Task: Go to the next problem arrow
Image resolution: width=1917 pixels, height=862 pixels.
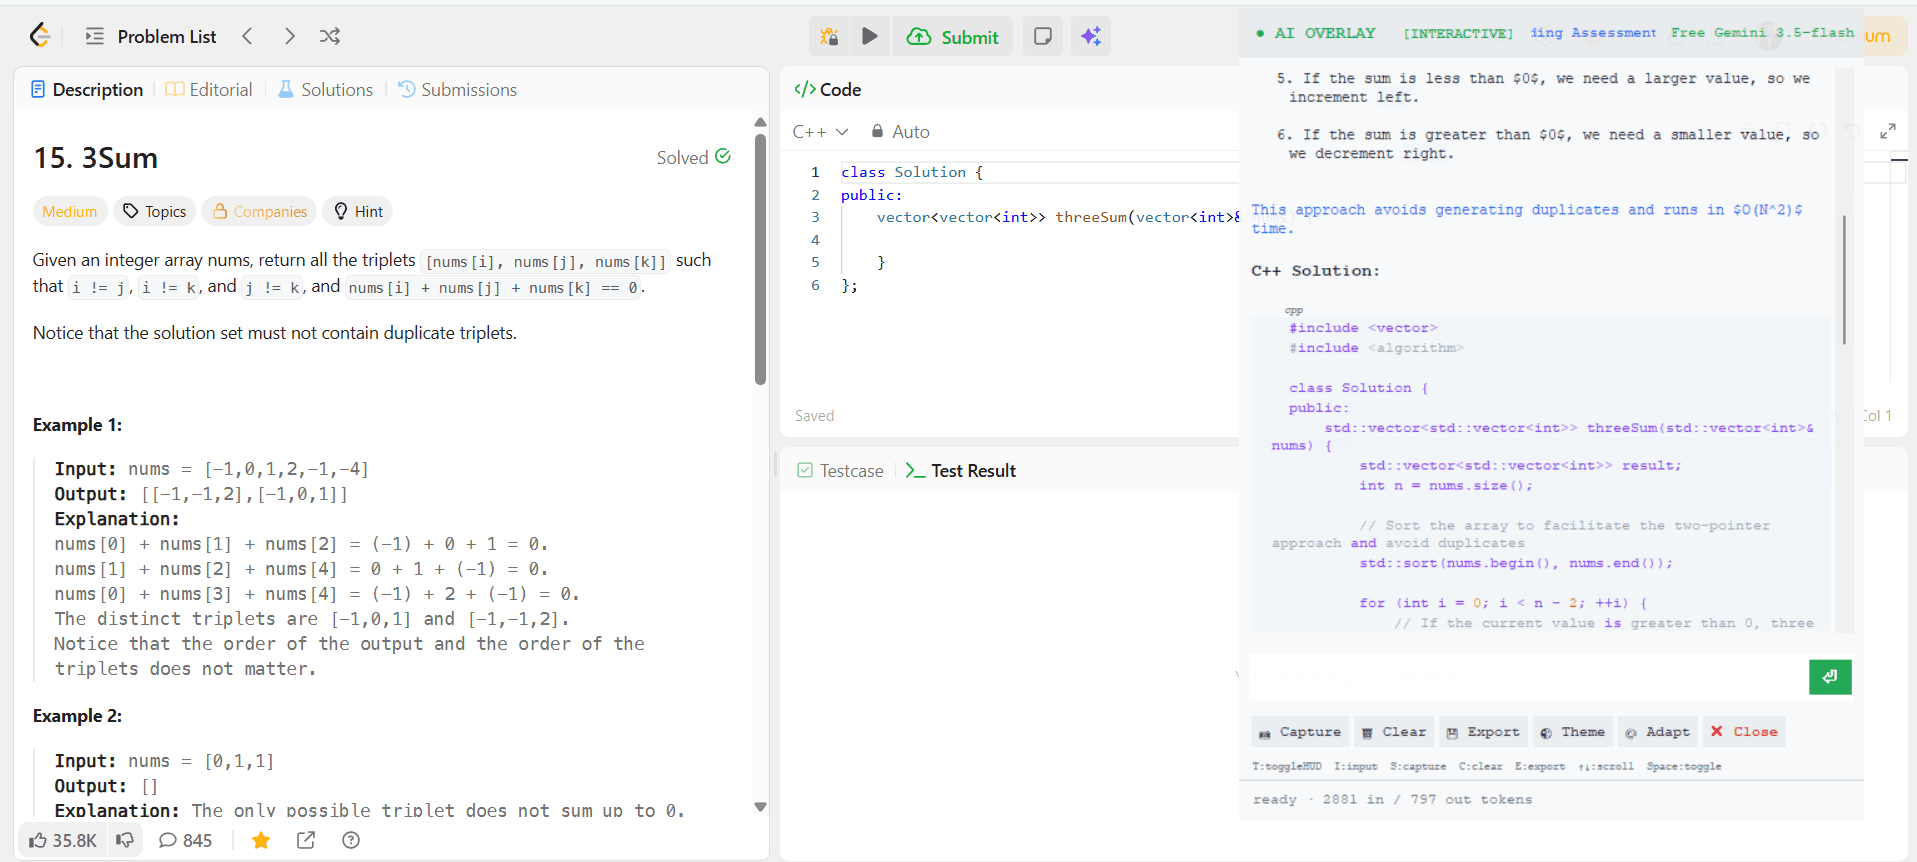Action: point(289,36)
